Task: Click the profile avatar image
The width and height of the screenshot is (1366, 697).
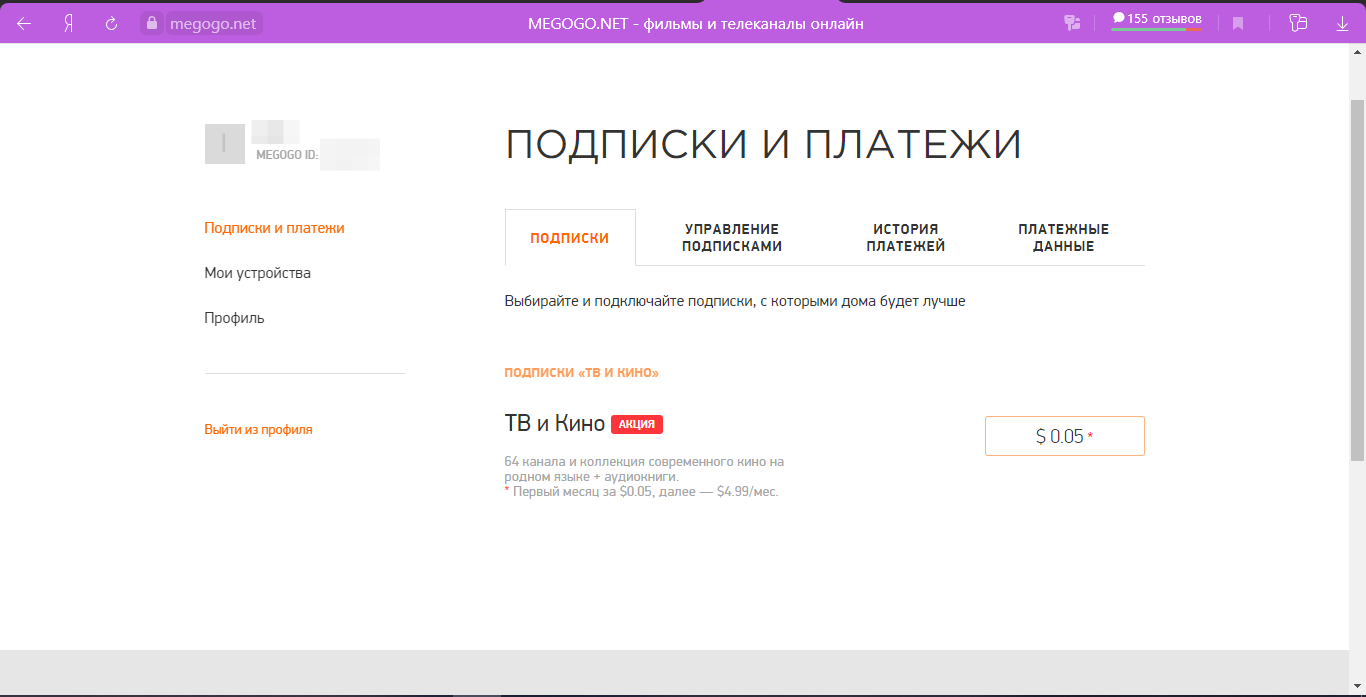Action: pos(225,144)
